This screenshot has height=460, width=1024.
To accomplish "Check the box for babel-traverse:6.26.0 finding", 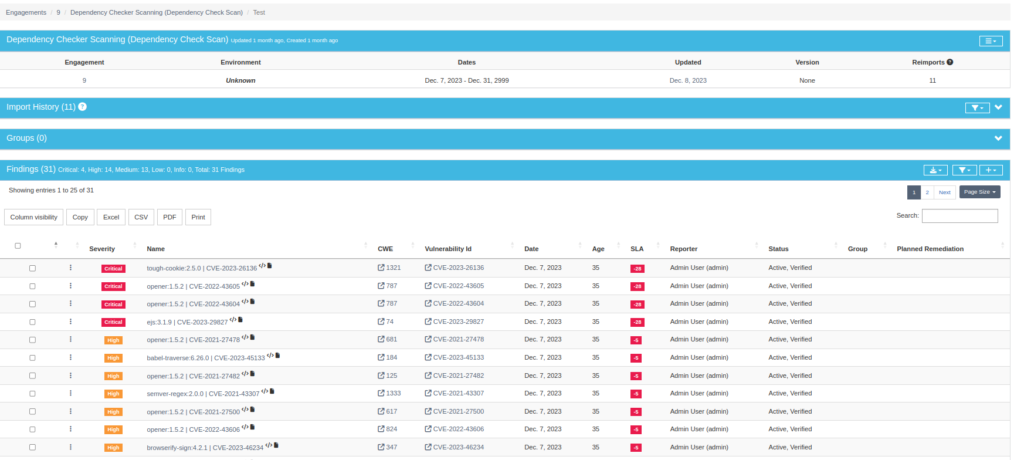I will 33,357.
